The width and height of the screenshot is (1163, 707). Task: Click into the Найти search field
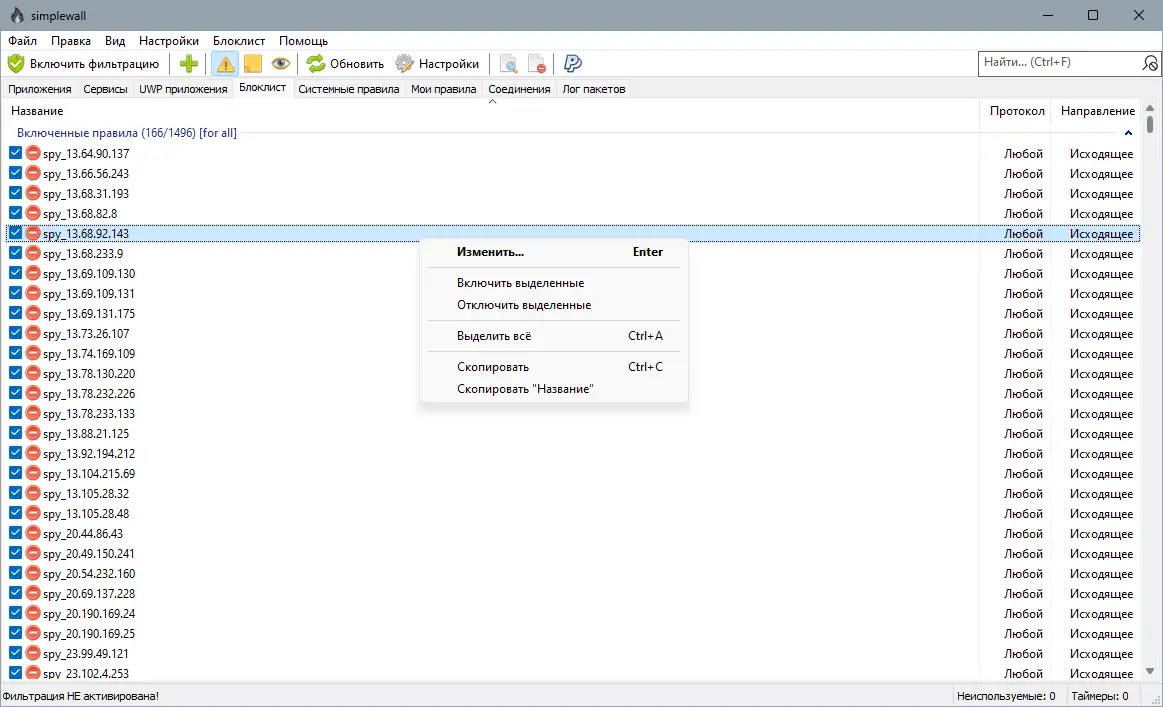tap(1059, 63)
